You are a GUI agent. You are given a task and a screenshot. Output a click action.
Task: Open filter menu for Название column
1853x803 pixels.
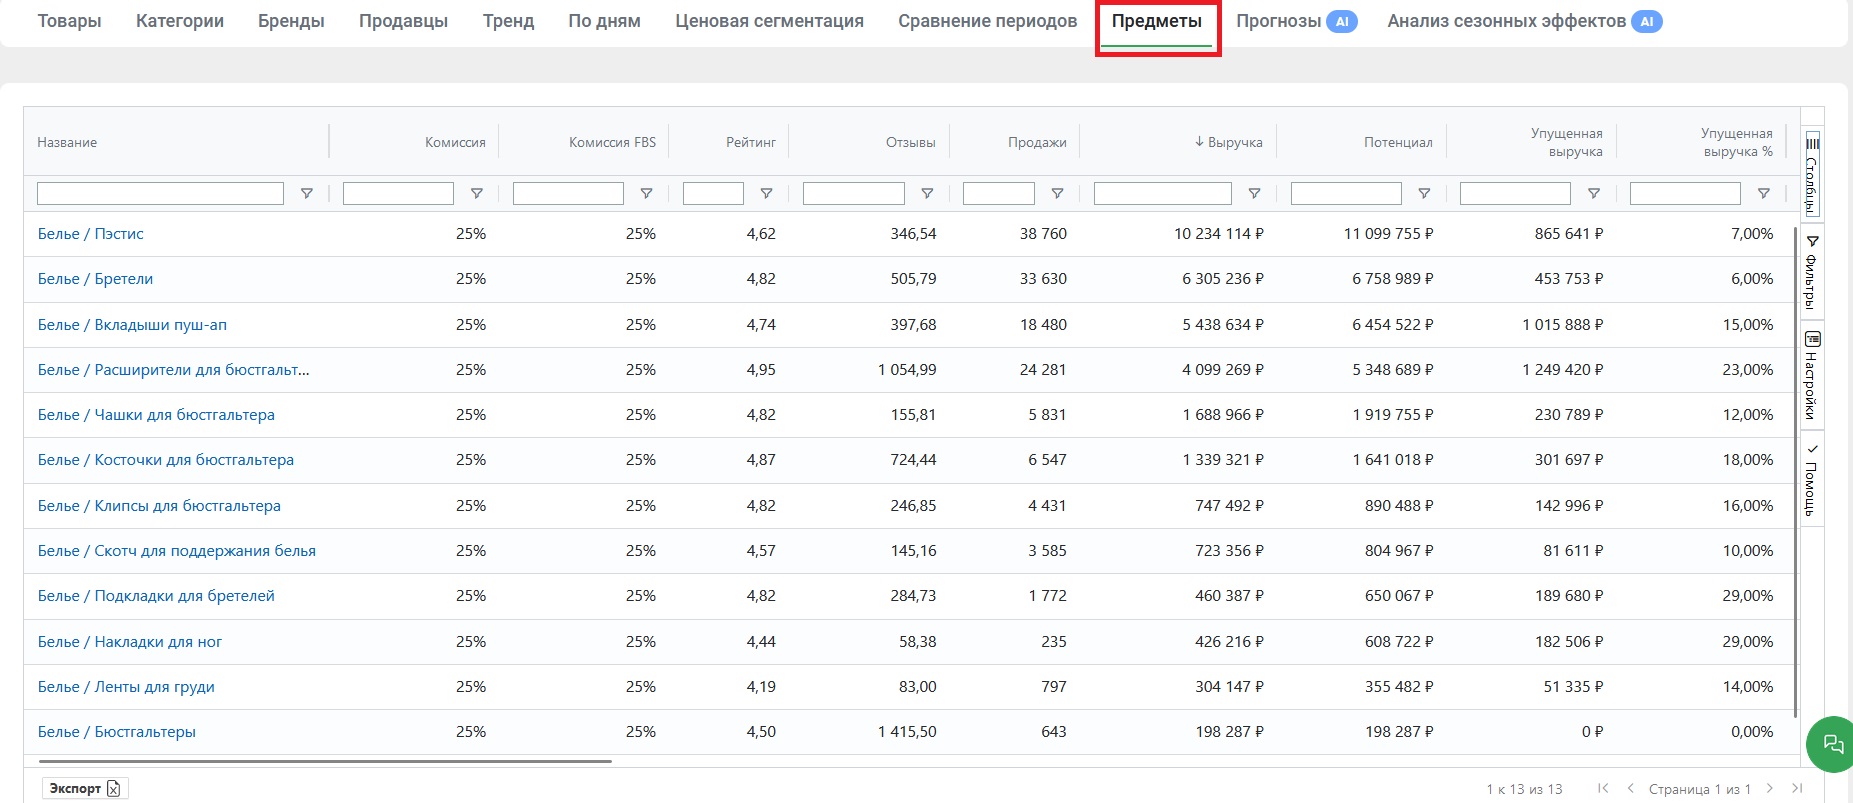tap(307, 194)
